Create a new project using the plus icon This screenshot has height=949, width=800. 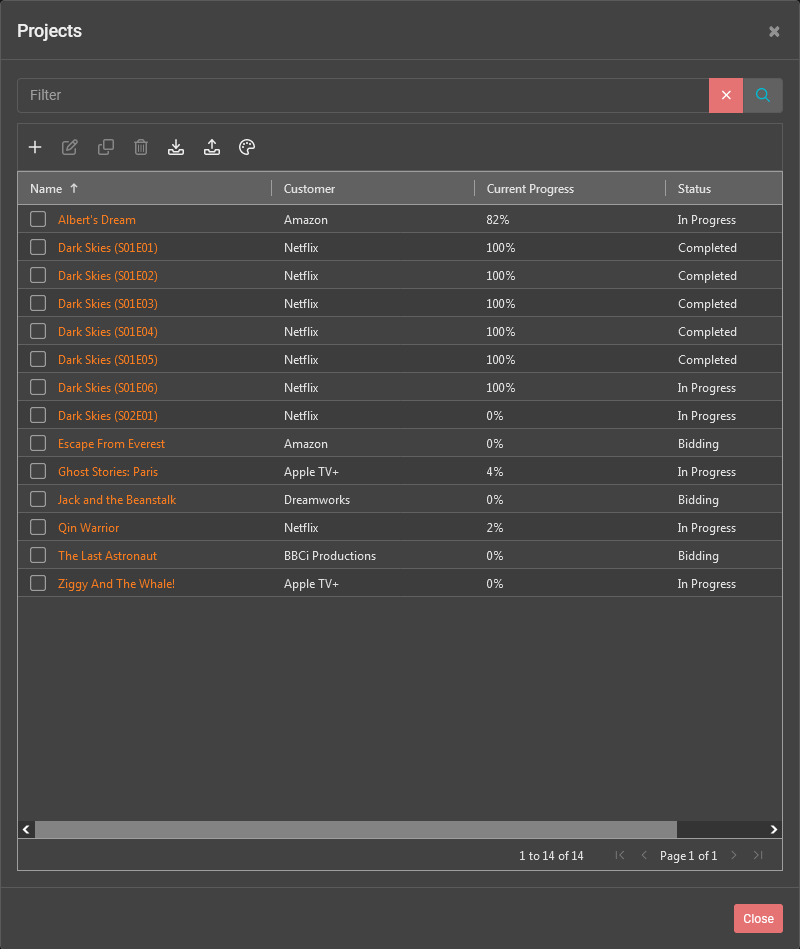[x=35, y=147]
